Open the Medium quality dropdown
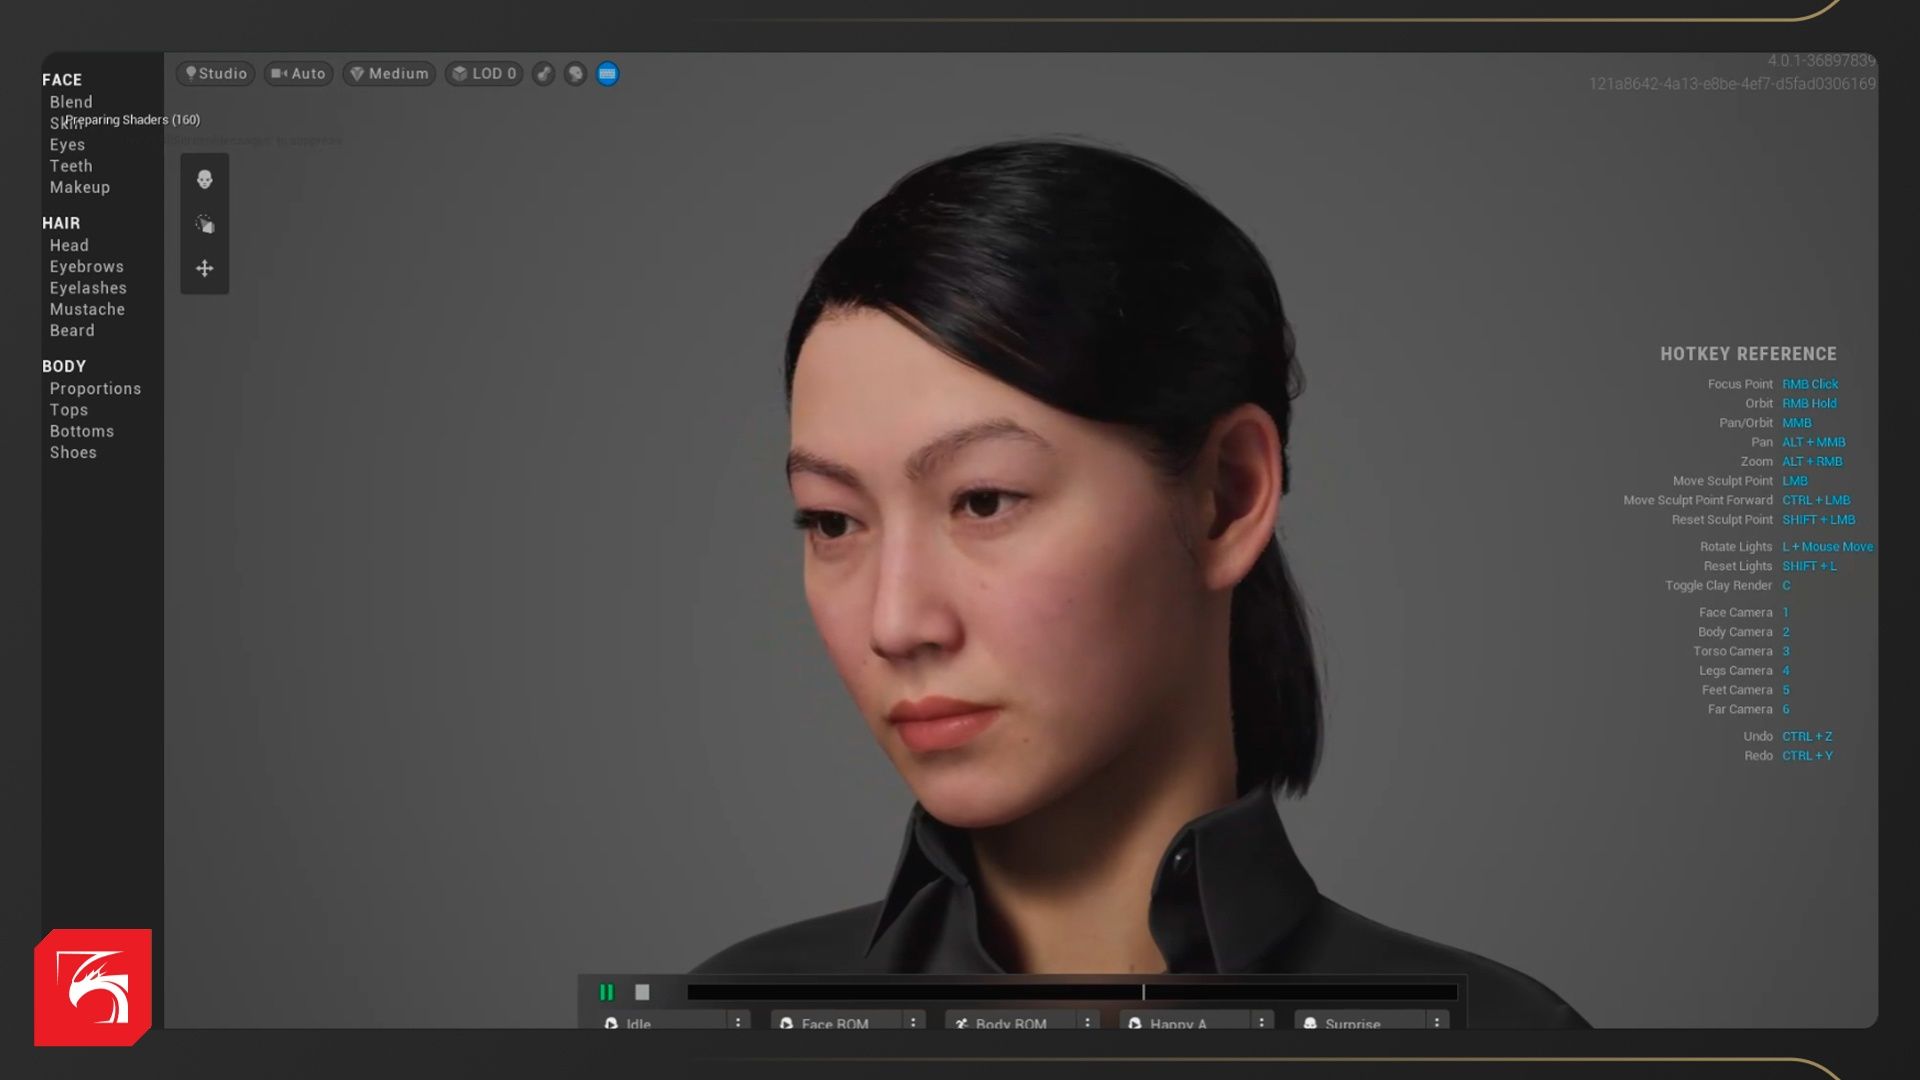 [389, 74]
